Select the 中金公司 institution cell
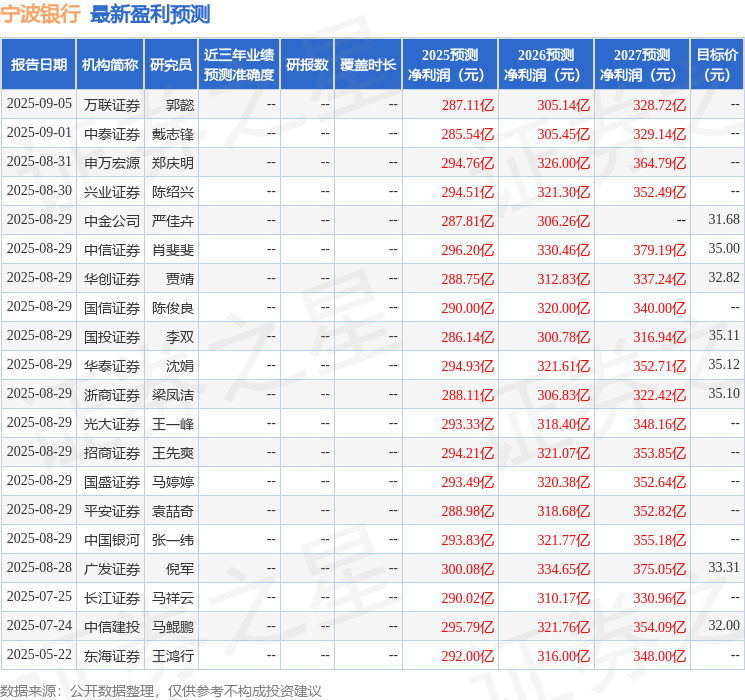Screen dimensions: 745x700 tap(112, 221)
